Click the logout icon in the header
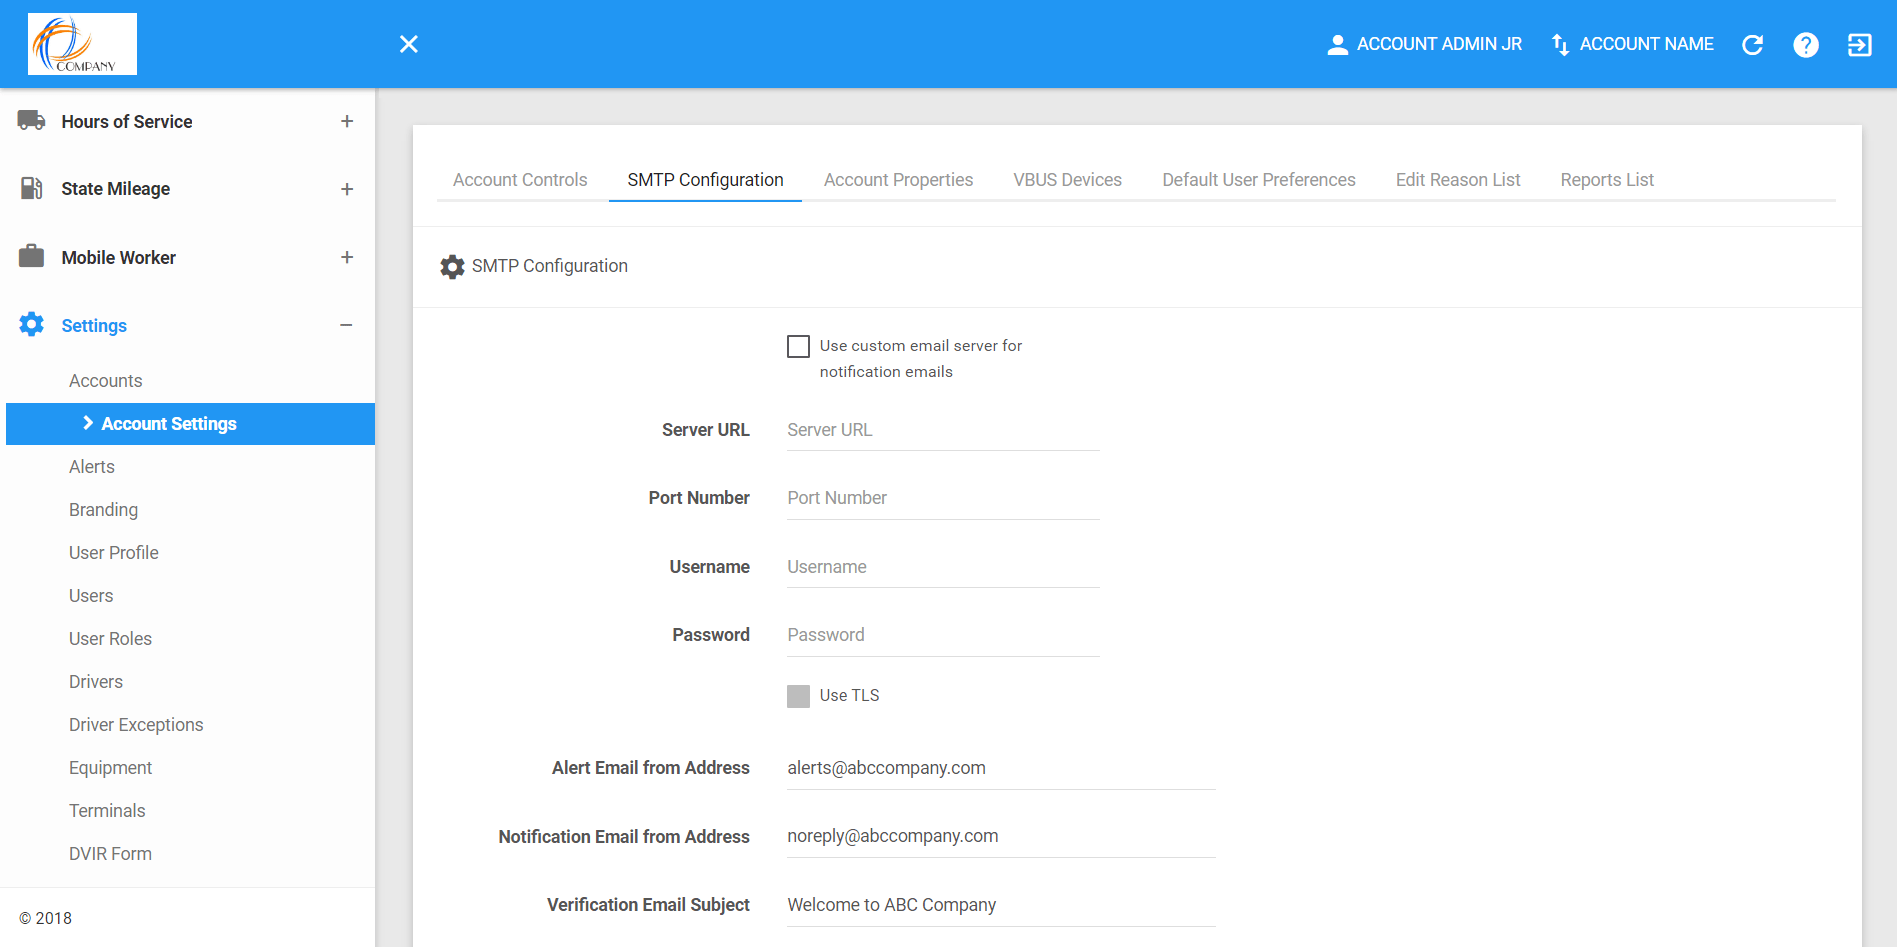This screenshot has height=947, width=1897. point(1859,44)
